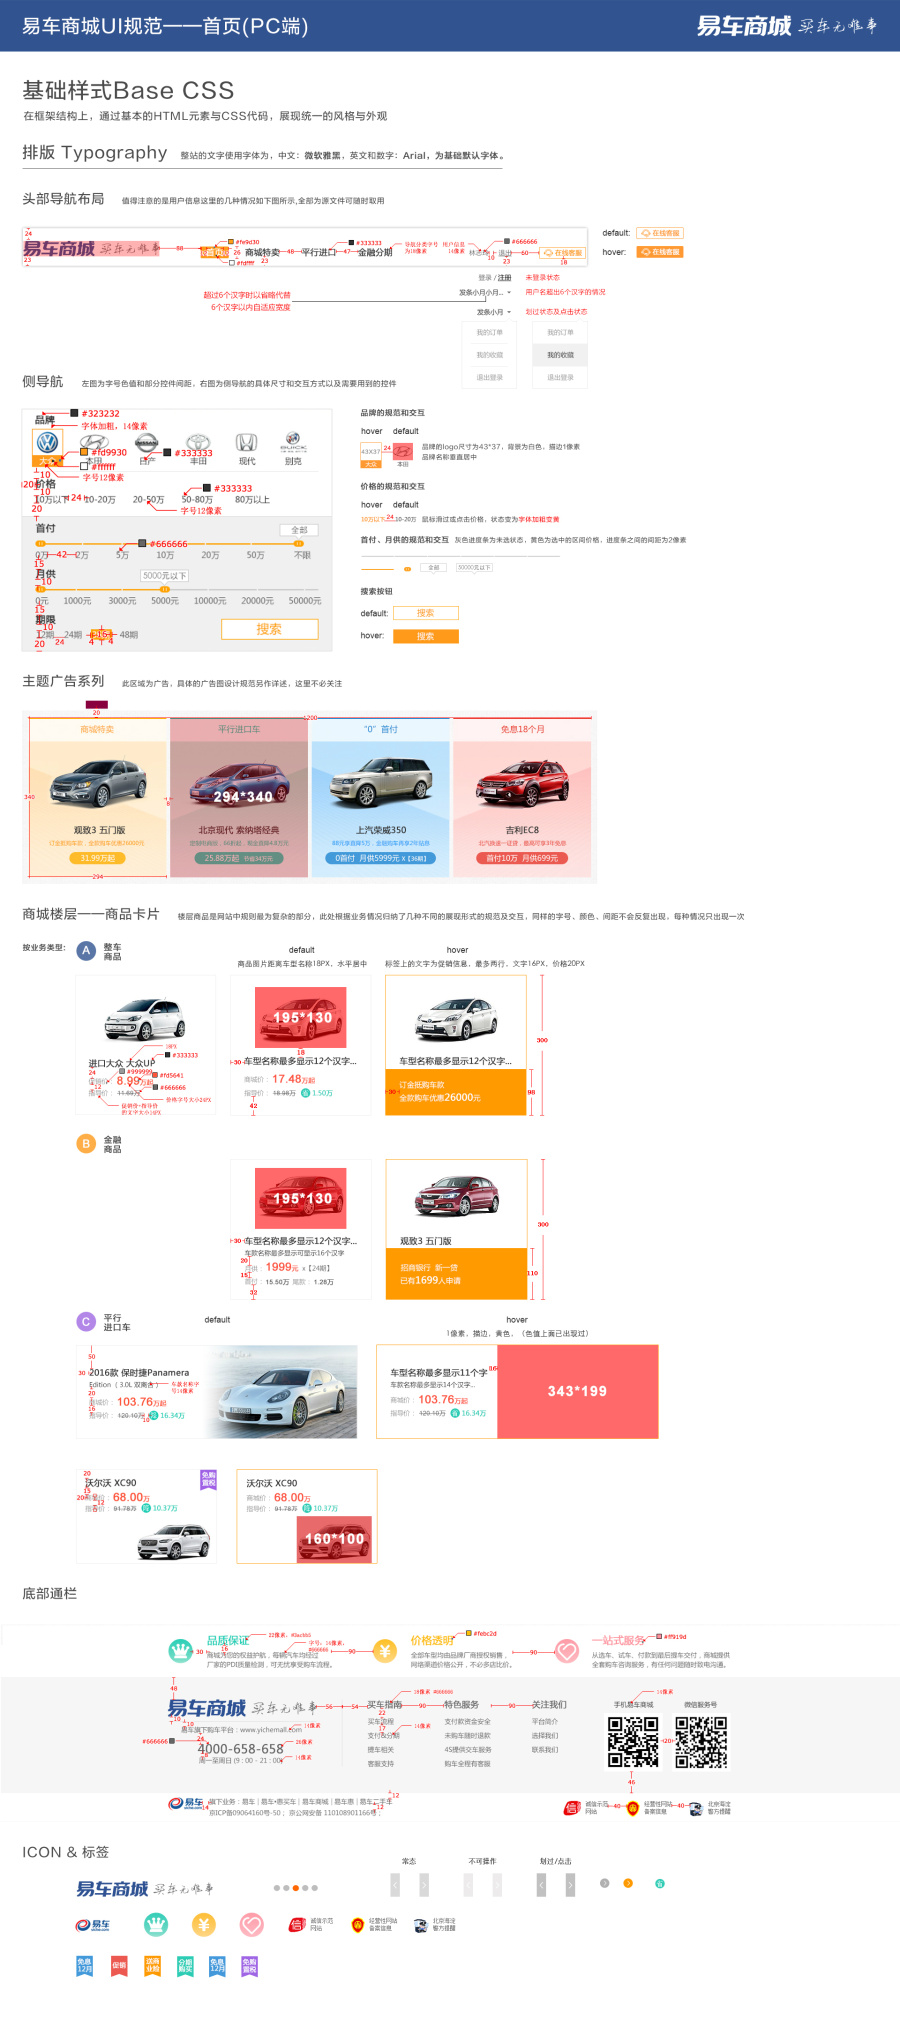This screenshot has height=2020, width=900.
Task: Click the orange 订金抵购车款 promo panel
Action: [x=456, y=1091]
